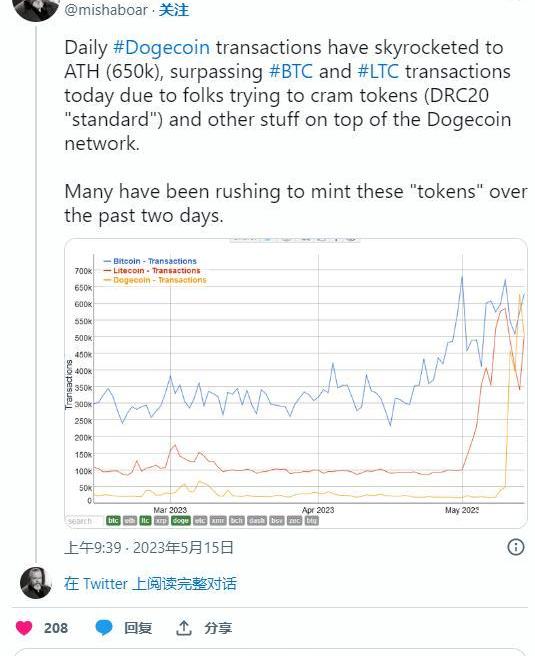Screen dimensions: 535x656
Task: Toggle the btc coin filter on chart
Action: (113, 520)
